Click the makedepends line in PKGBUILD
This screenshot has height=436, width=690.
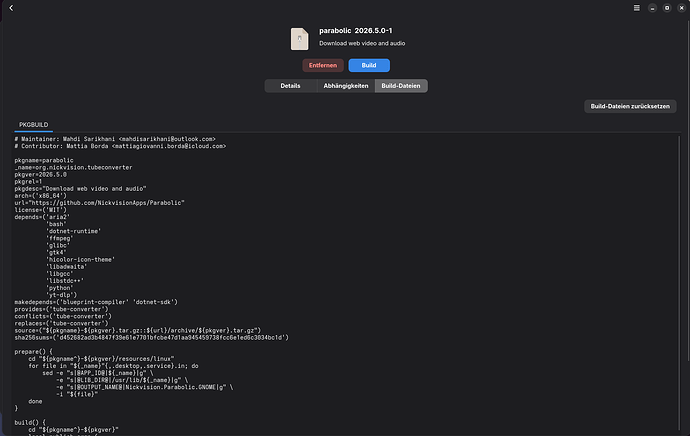tap(96, 302)
